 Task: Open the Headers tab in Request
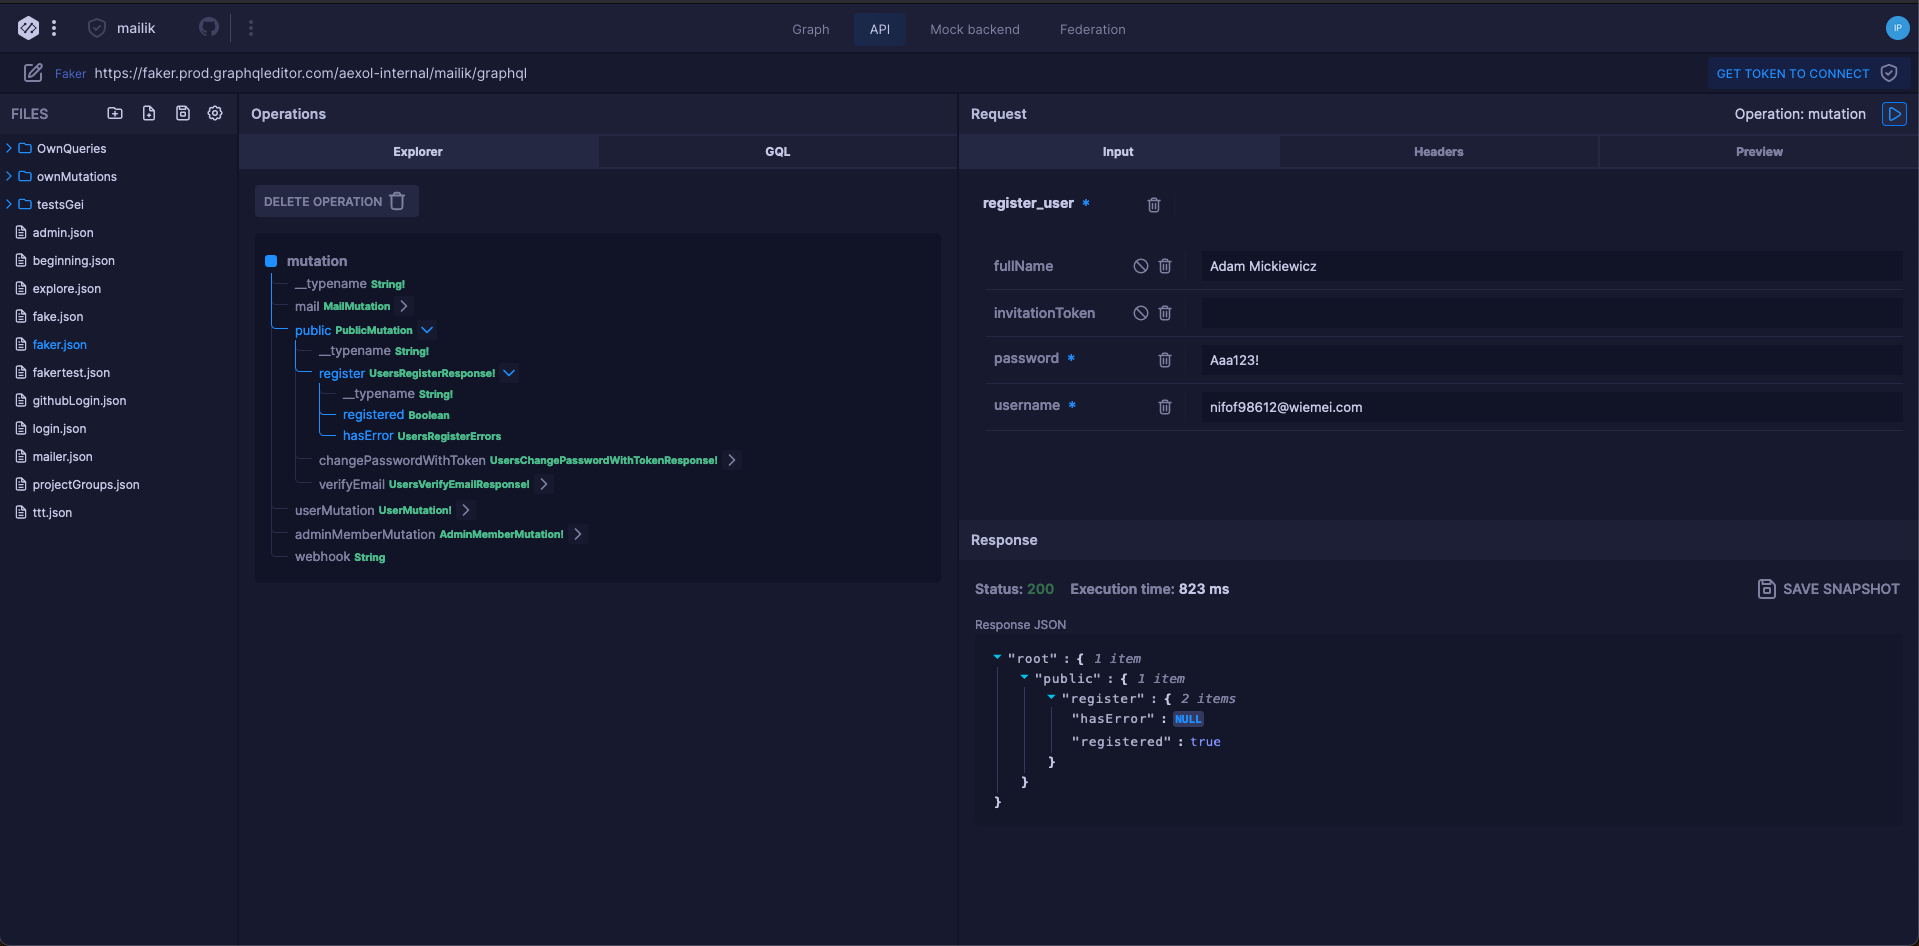click(1438, 152)
